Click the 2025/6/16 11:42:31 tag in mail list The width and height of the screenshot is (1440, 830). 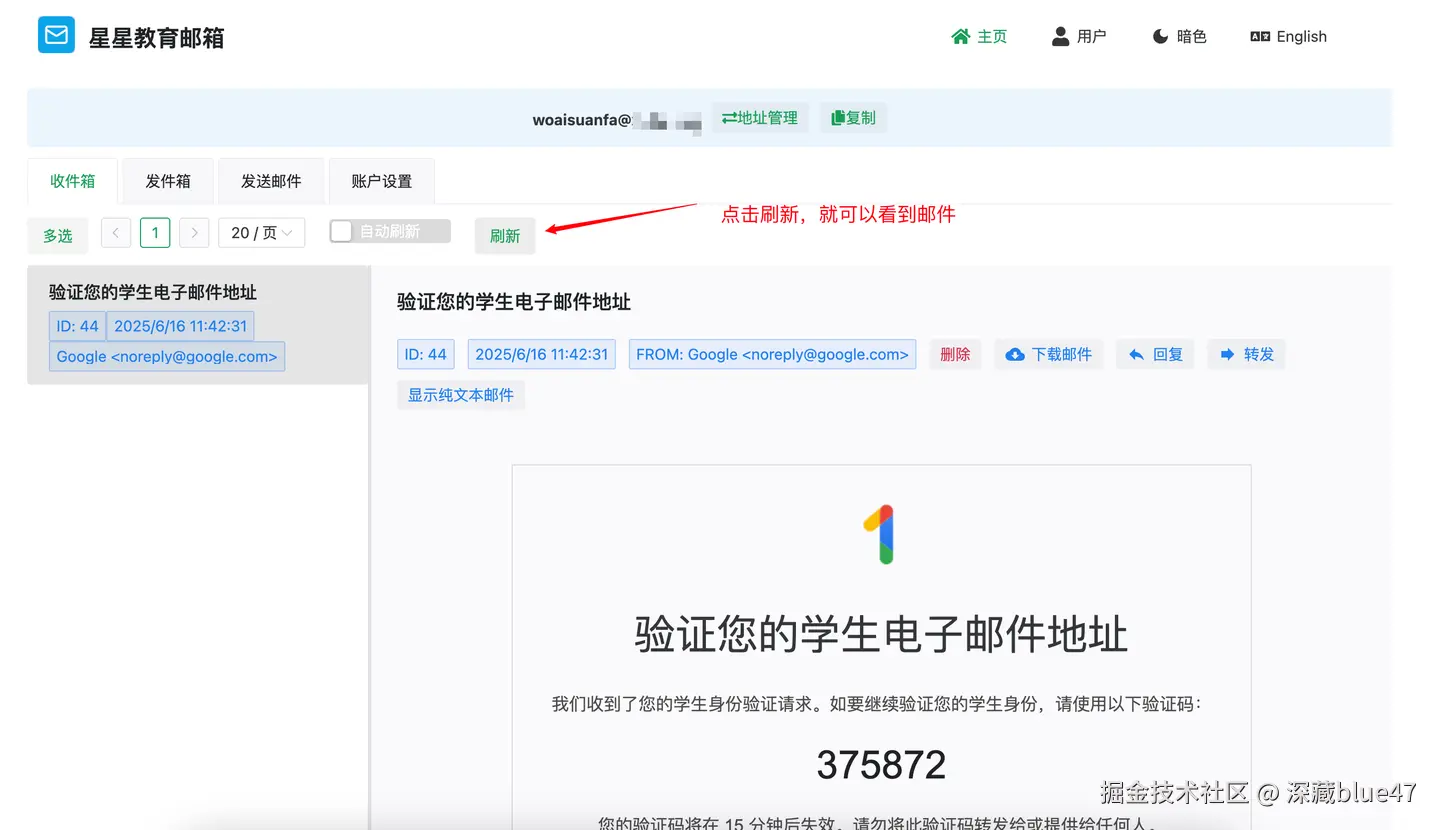[180, 326]
